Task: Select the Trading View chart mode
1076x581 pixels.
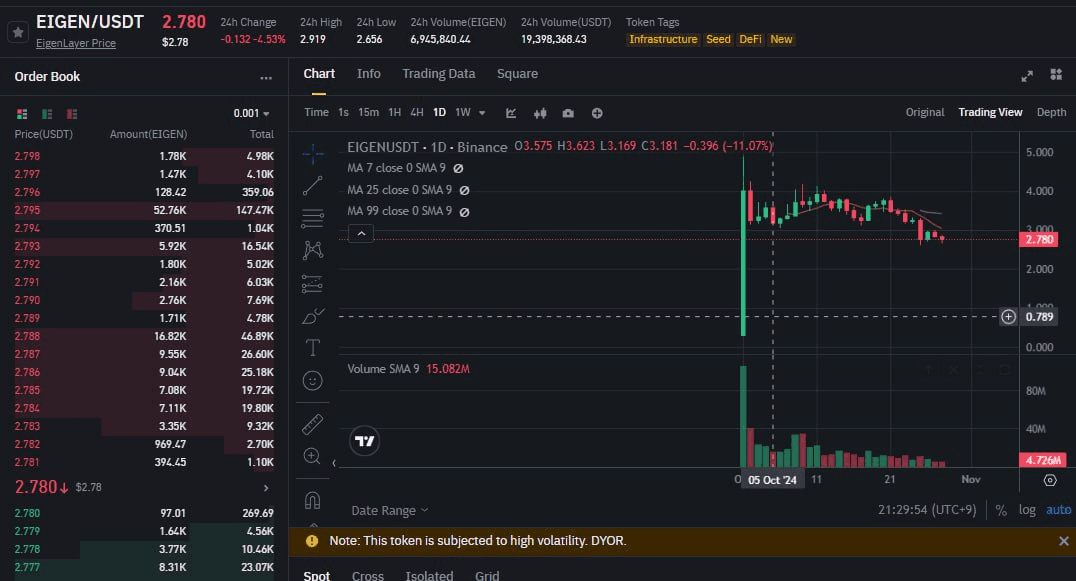Action: coord(990,112)
